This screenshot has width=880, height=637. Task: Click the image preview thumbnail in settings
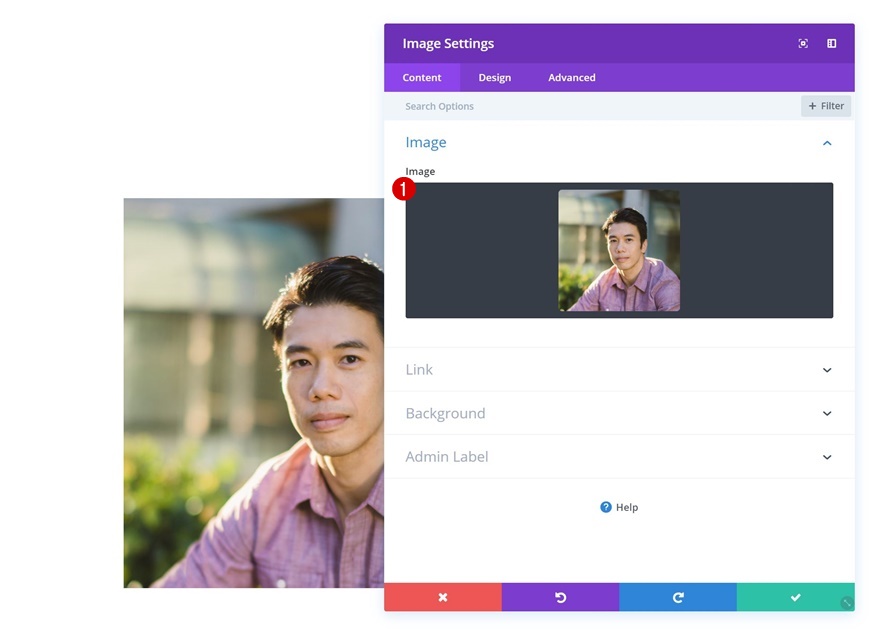click(x=619, y=251)
